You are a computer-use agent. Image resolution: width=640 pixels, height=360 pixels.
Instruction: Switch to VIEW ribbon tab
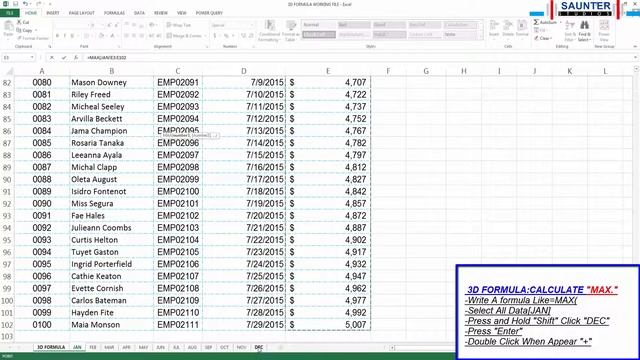point(182,13)
